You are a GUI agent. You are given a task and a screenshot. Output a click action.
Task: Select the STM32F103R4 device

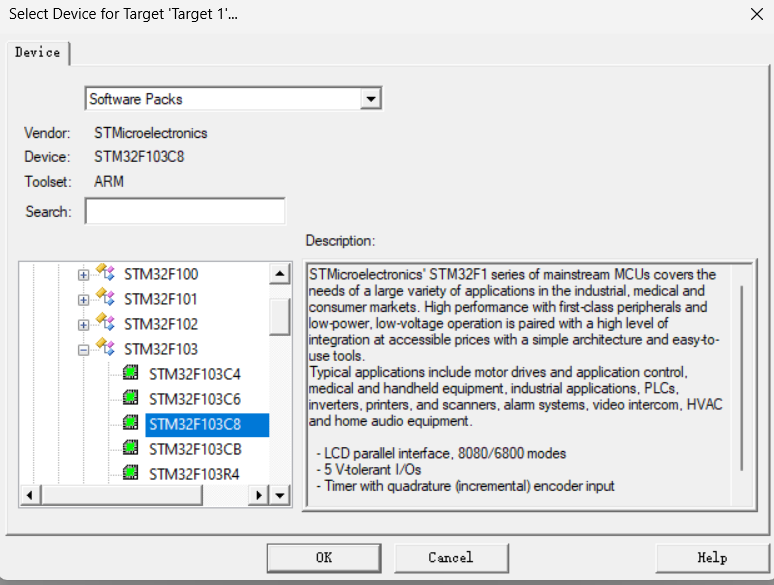tap(194, 474)
